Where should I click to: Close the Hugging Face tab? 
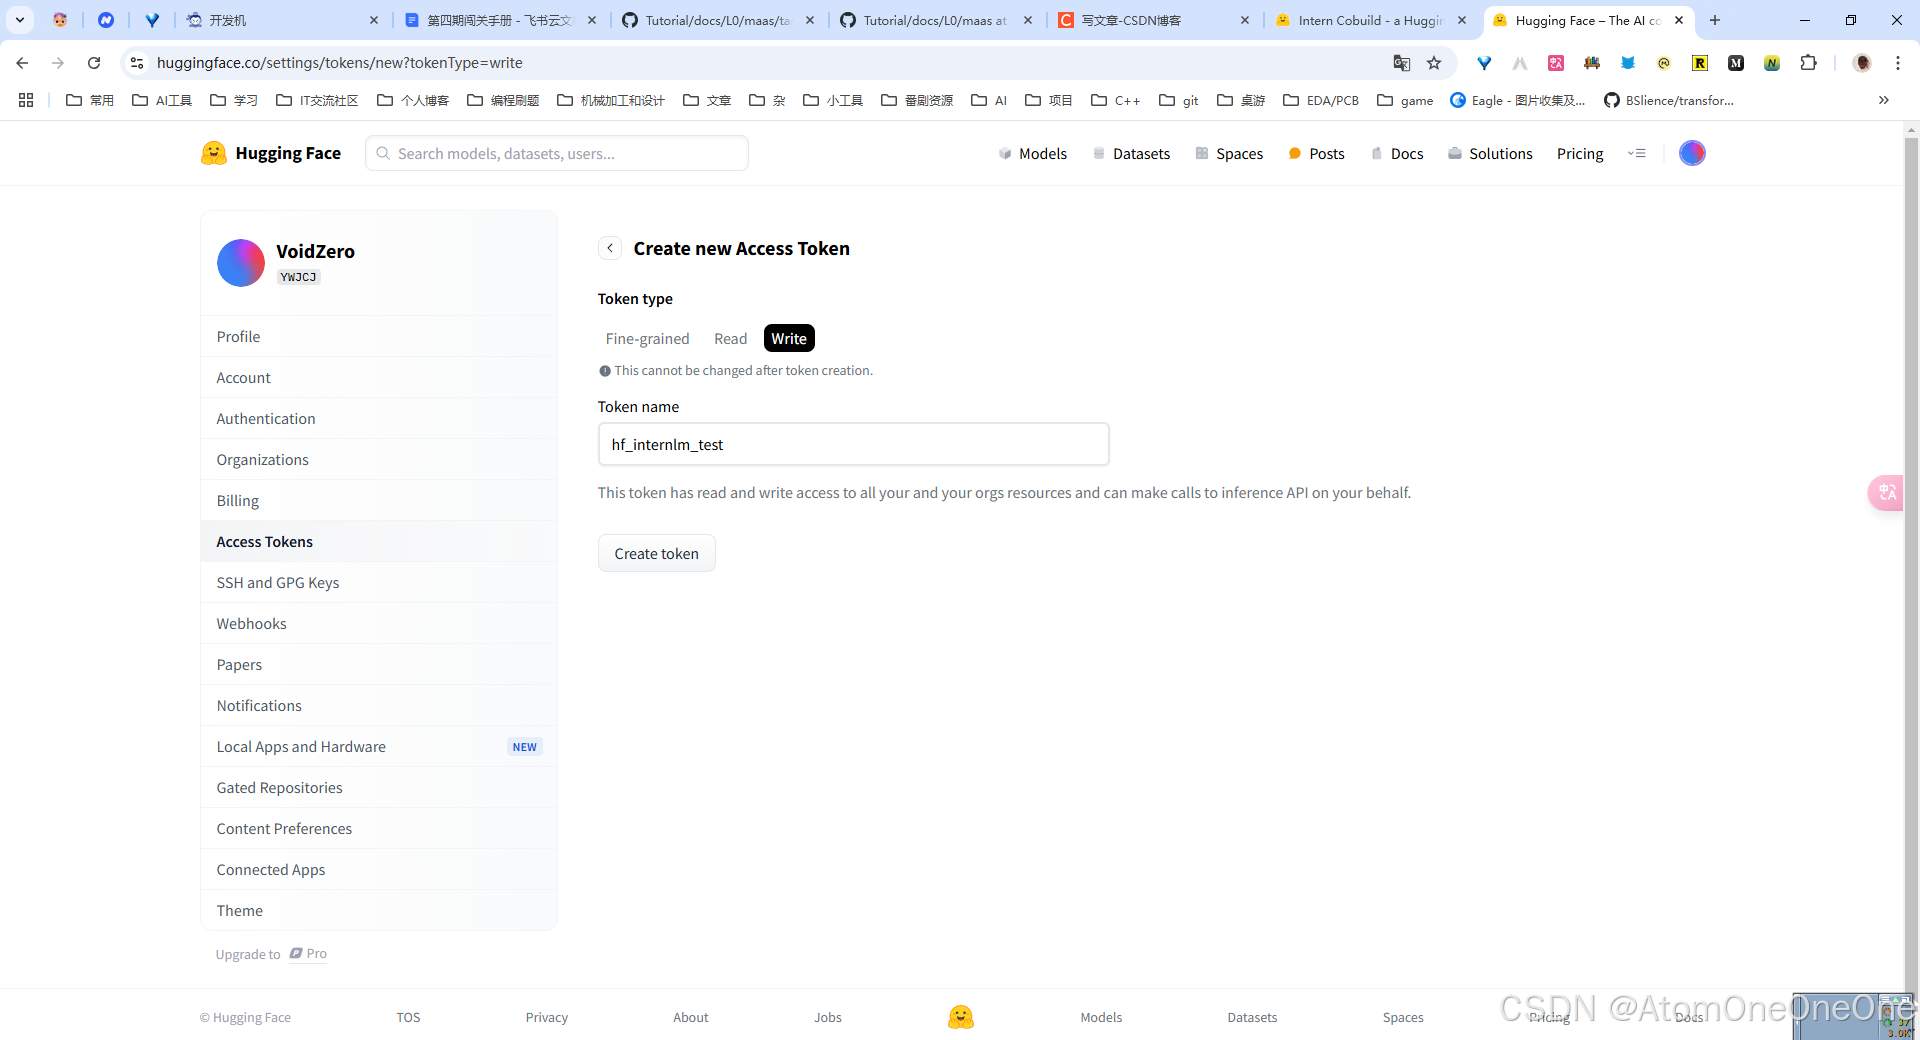coord(1679,20)
